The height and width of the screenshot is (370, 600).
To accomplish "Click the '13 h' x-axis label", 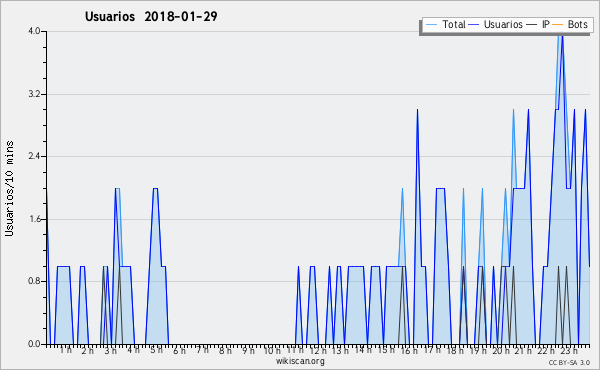I will point(340,350).
